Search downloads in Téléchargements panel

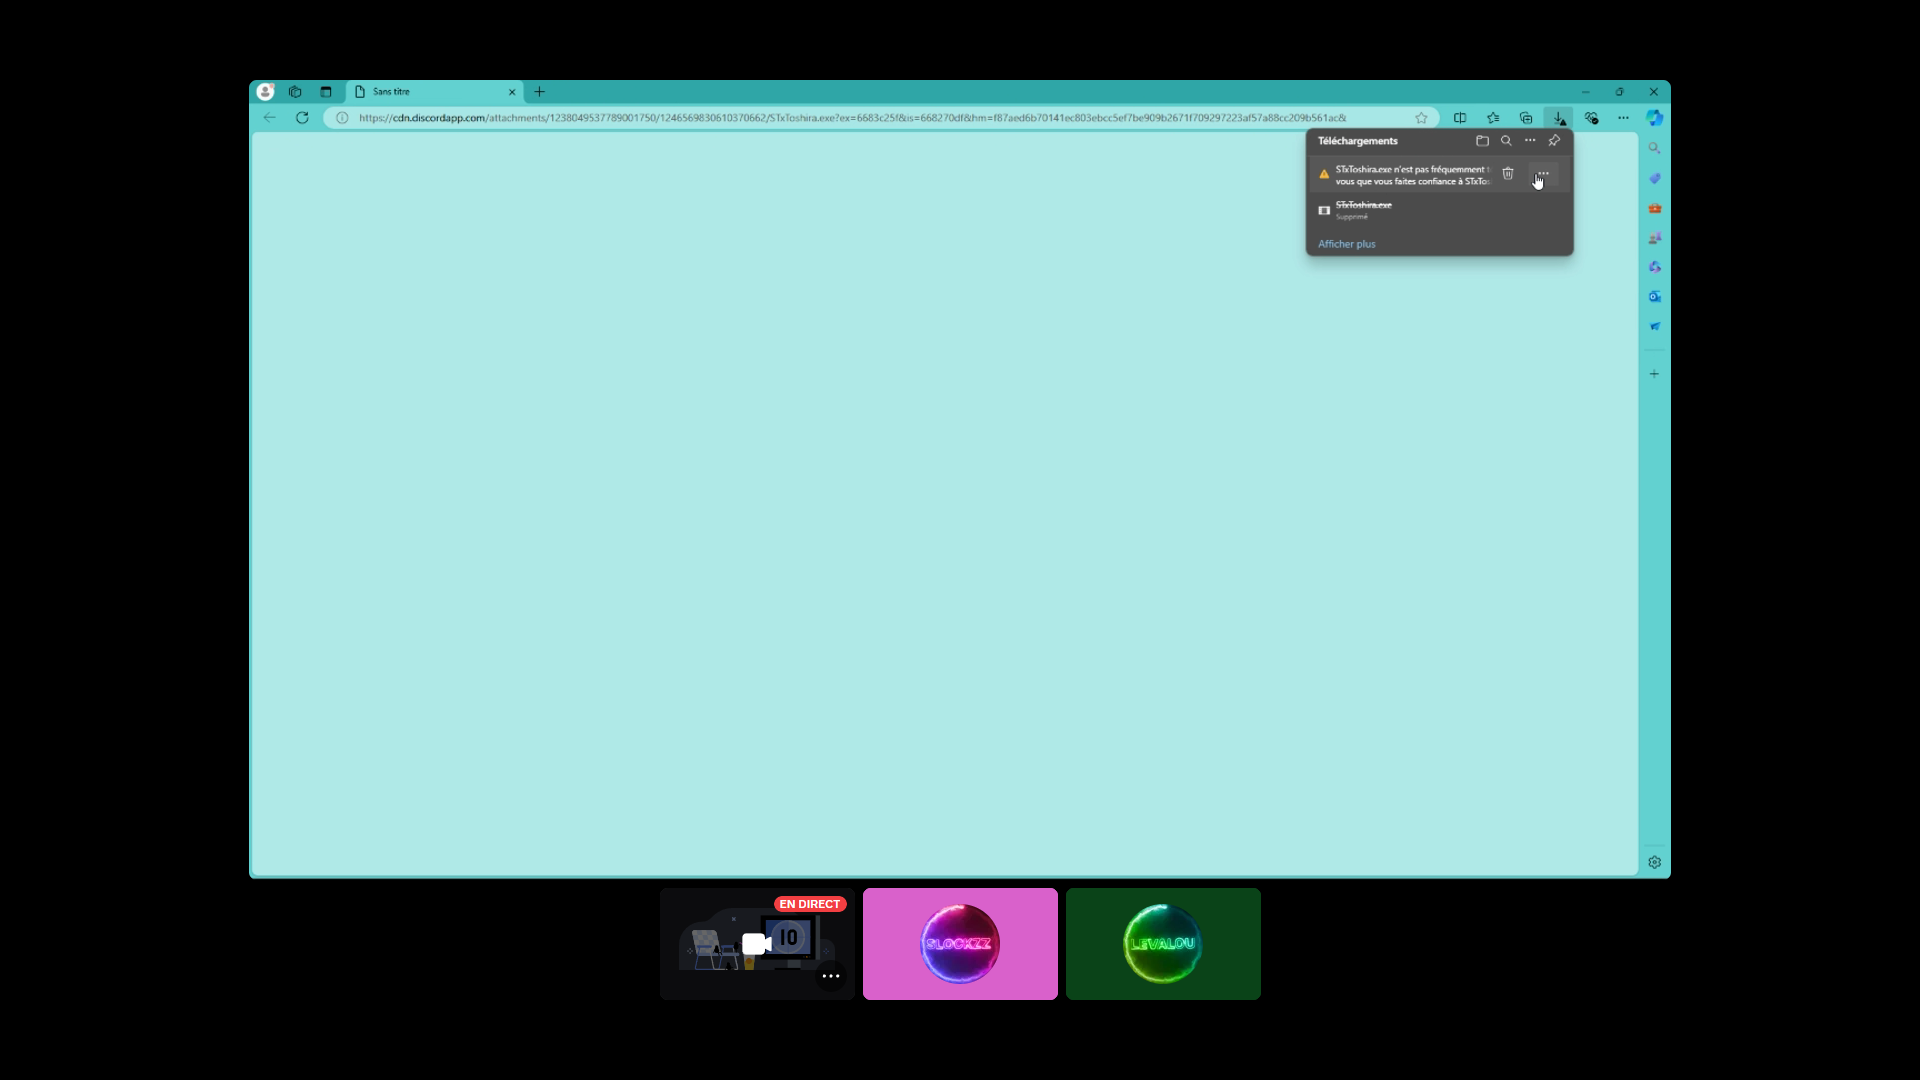coord(1506,141)
